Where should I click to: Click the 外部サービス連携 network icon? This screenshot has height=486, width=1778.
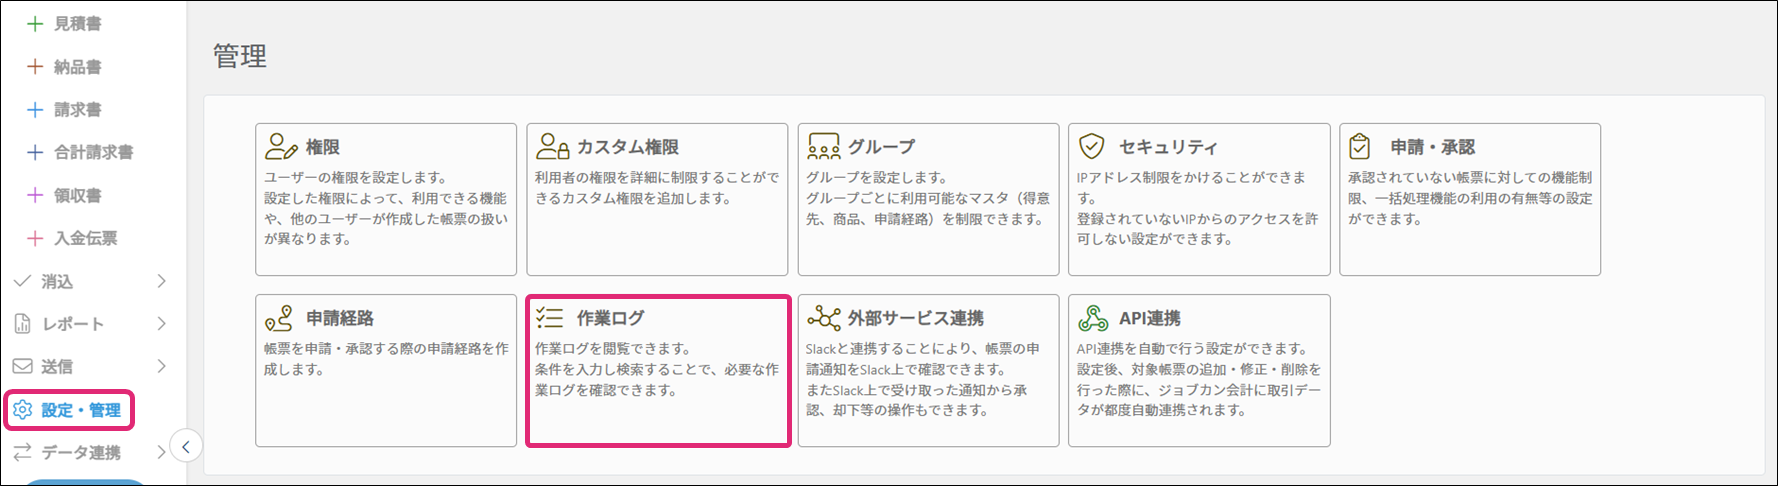823,318
